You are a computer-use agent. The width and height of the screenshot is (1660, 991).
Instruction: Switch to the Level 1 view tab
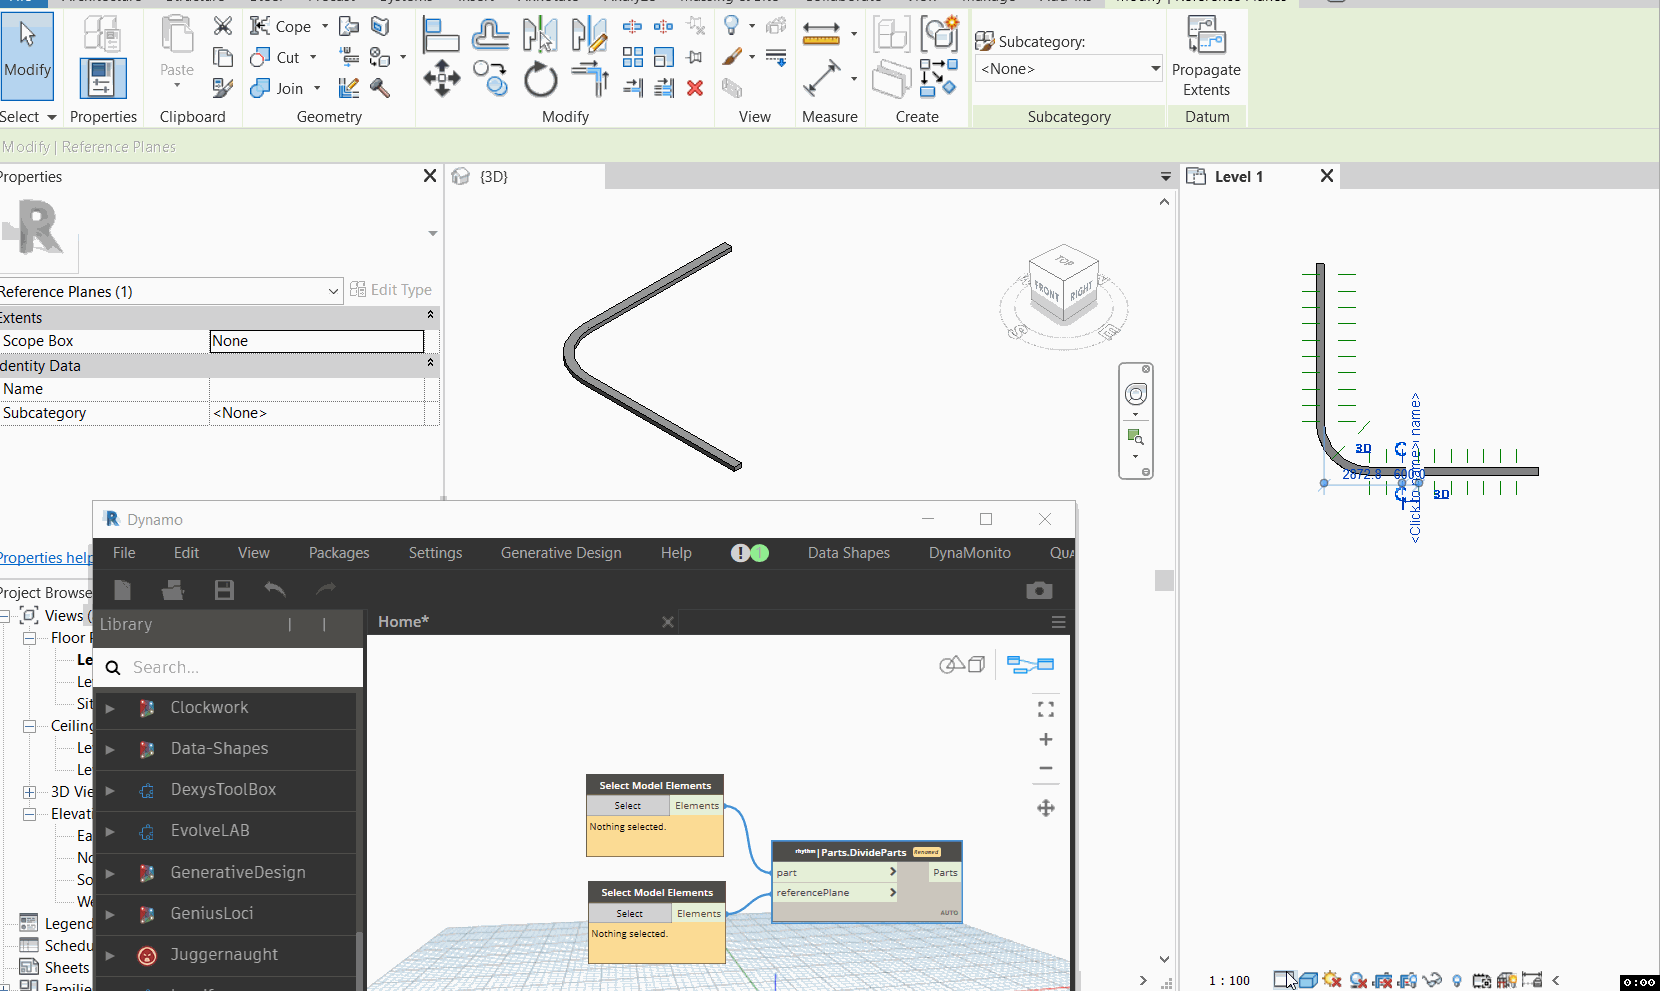coord(1239,176)
